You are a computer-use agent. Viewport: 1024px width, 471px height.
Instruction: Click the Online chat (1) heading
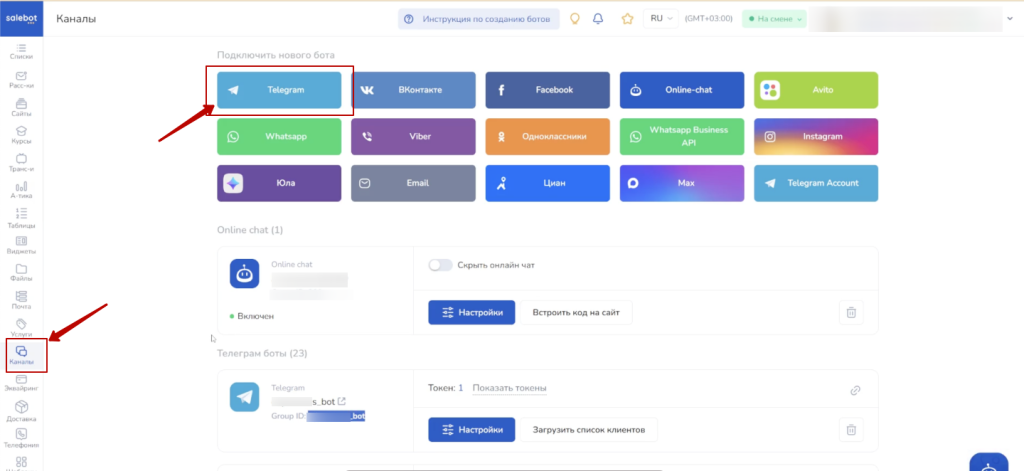click(x=249, y=230)
